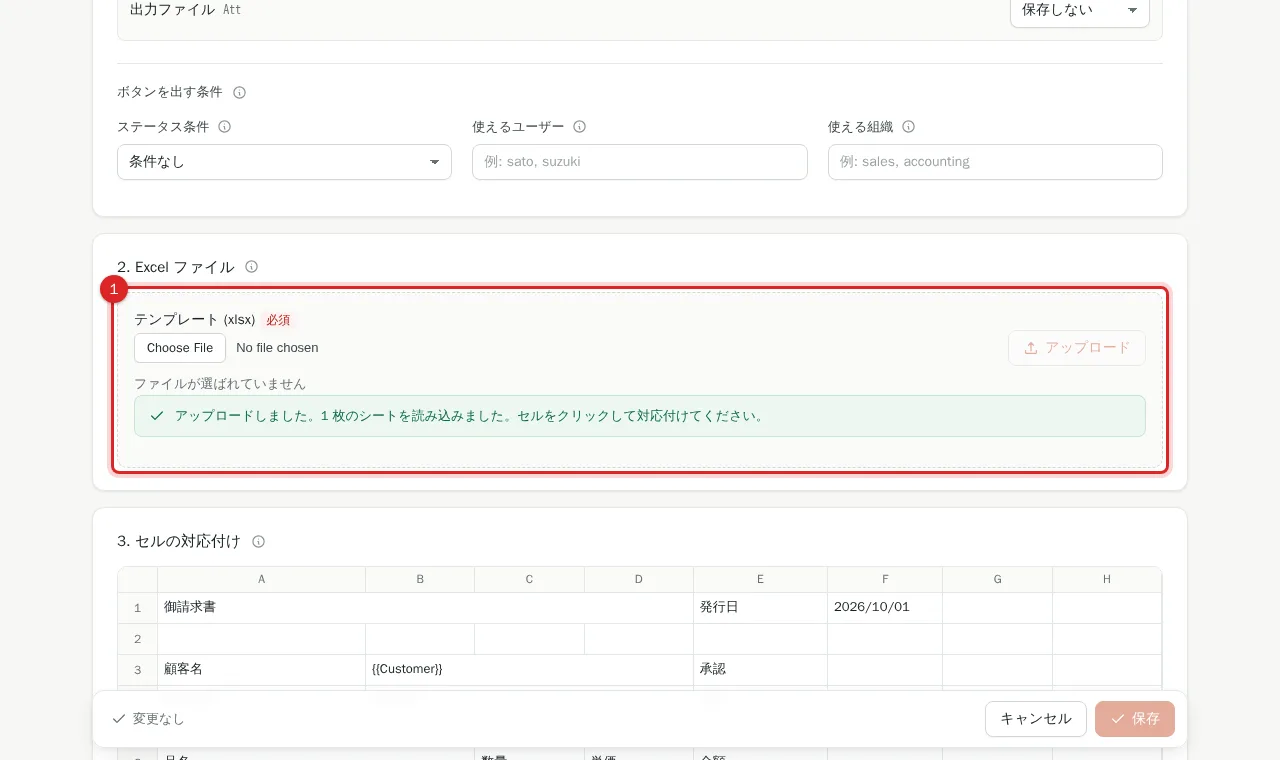Click the アップロードしました success message
Image resolution: width=1280 pixels, height=760 pixels.
[x=640, y=416]
